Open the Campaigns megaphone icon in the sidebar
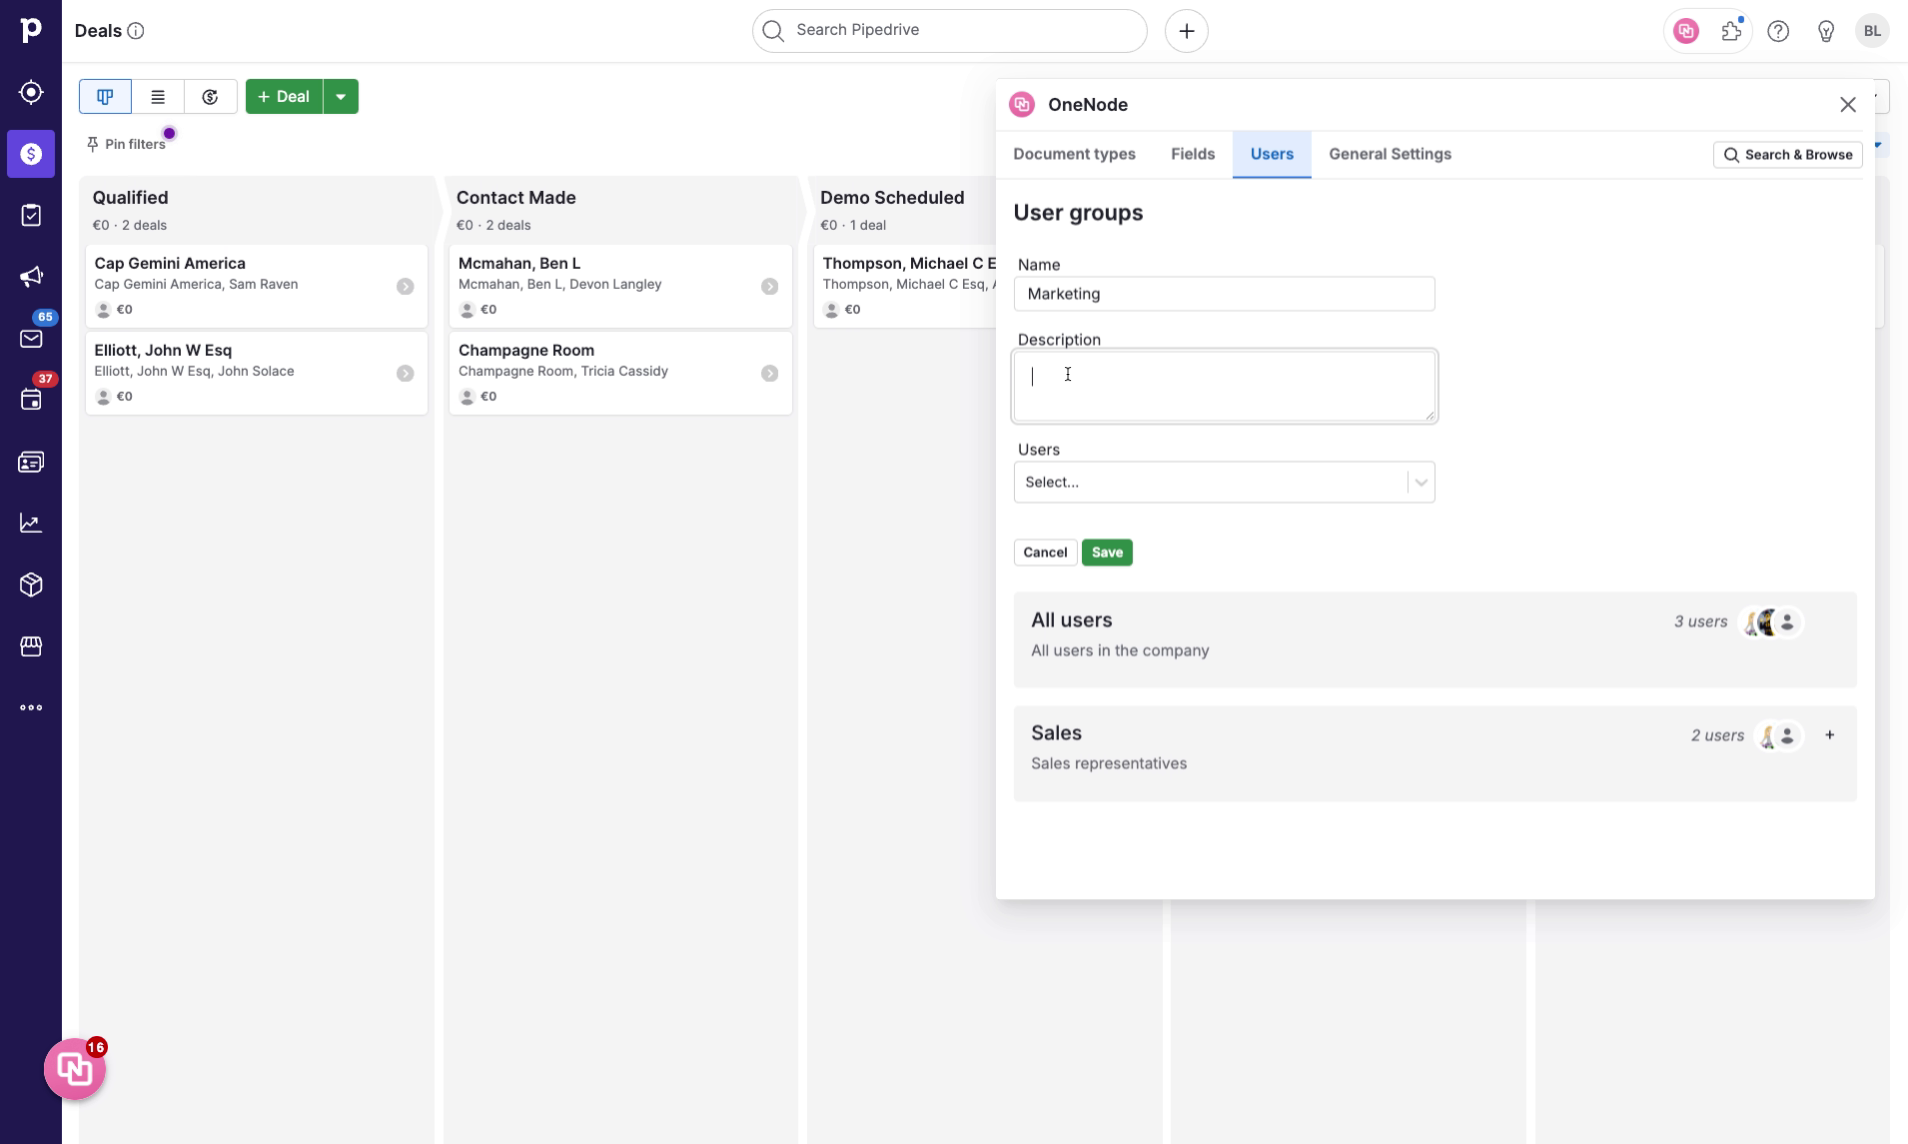Viewport: 1908px width, 1144px height. pos(31,277)
